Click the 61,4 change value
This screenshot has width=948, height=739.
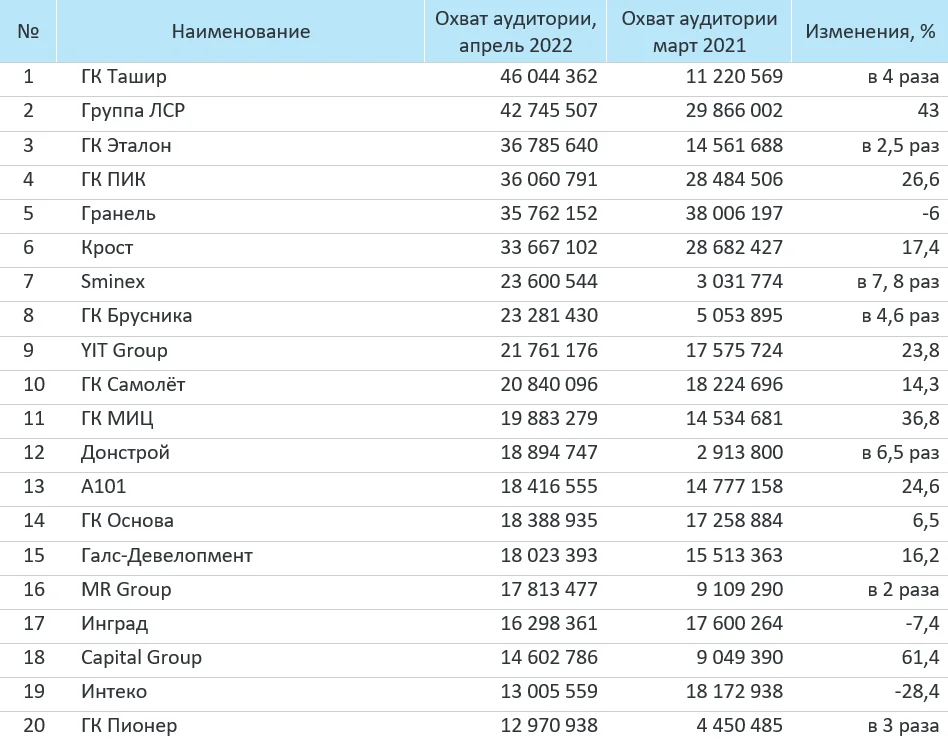click(x=920, y=657)
